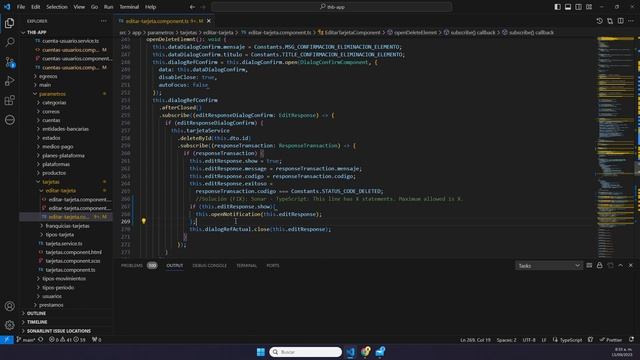Toggle the bottom panel layout button
The height and width of the screenshot is (360, 640).
pos(568,7)
